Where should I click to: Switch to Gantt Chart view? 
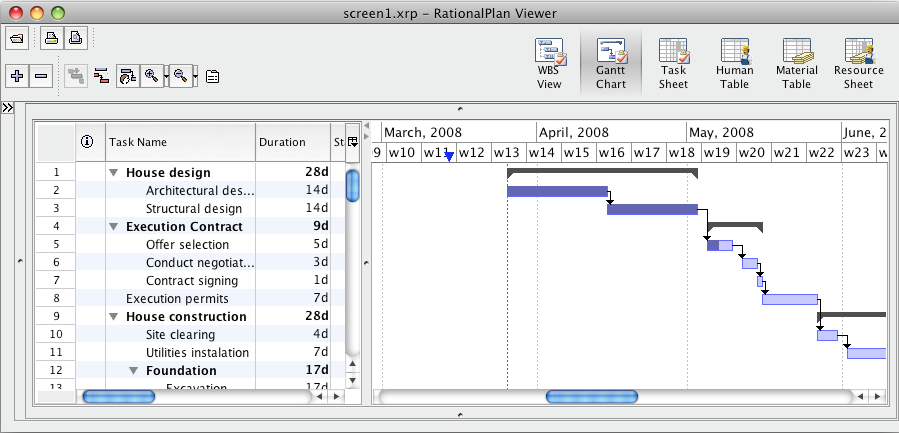click(x=611, y=63)
